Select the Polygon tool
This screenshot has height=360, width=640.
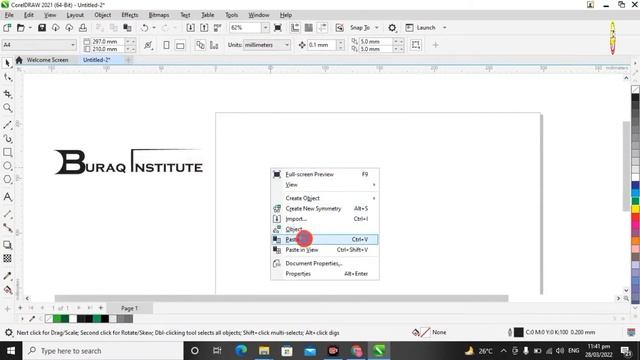[7, 179]
